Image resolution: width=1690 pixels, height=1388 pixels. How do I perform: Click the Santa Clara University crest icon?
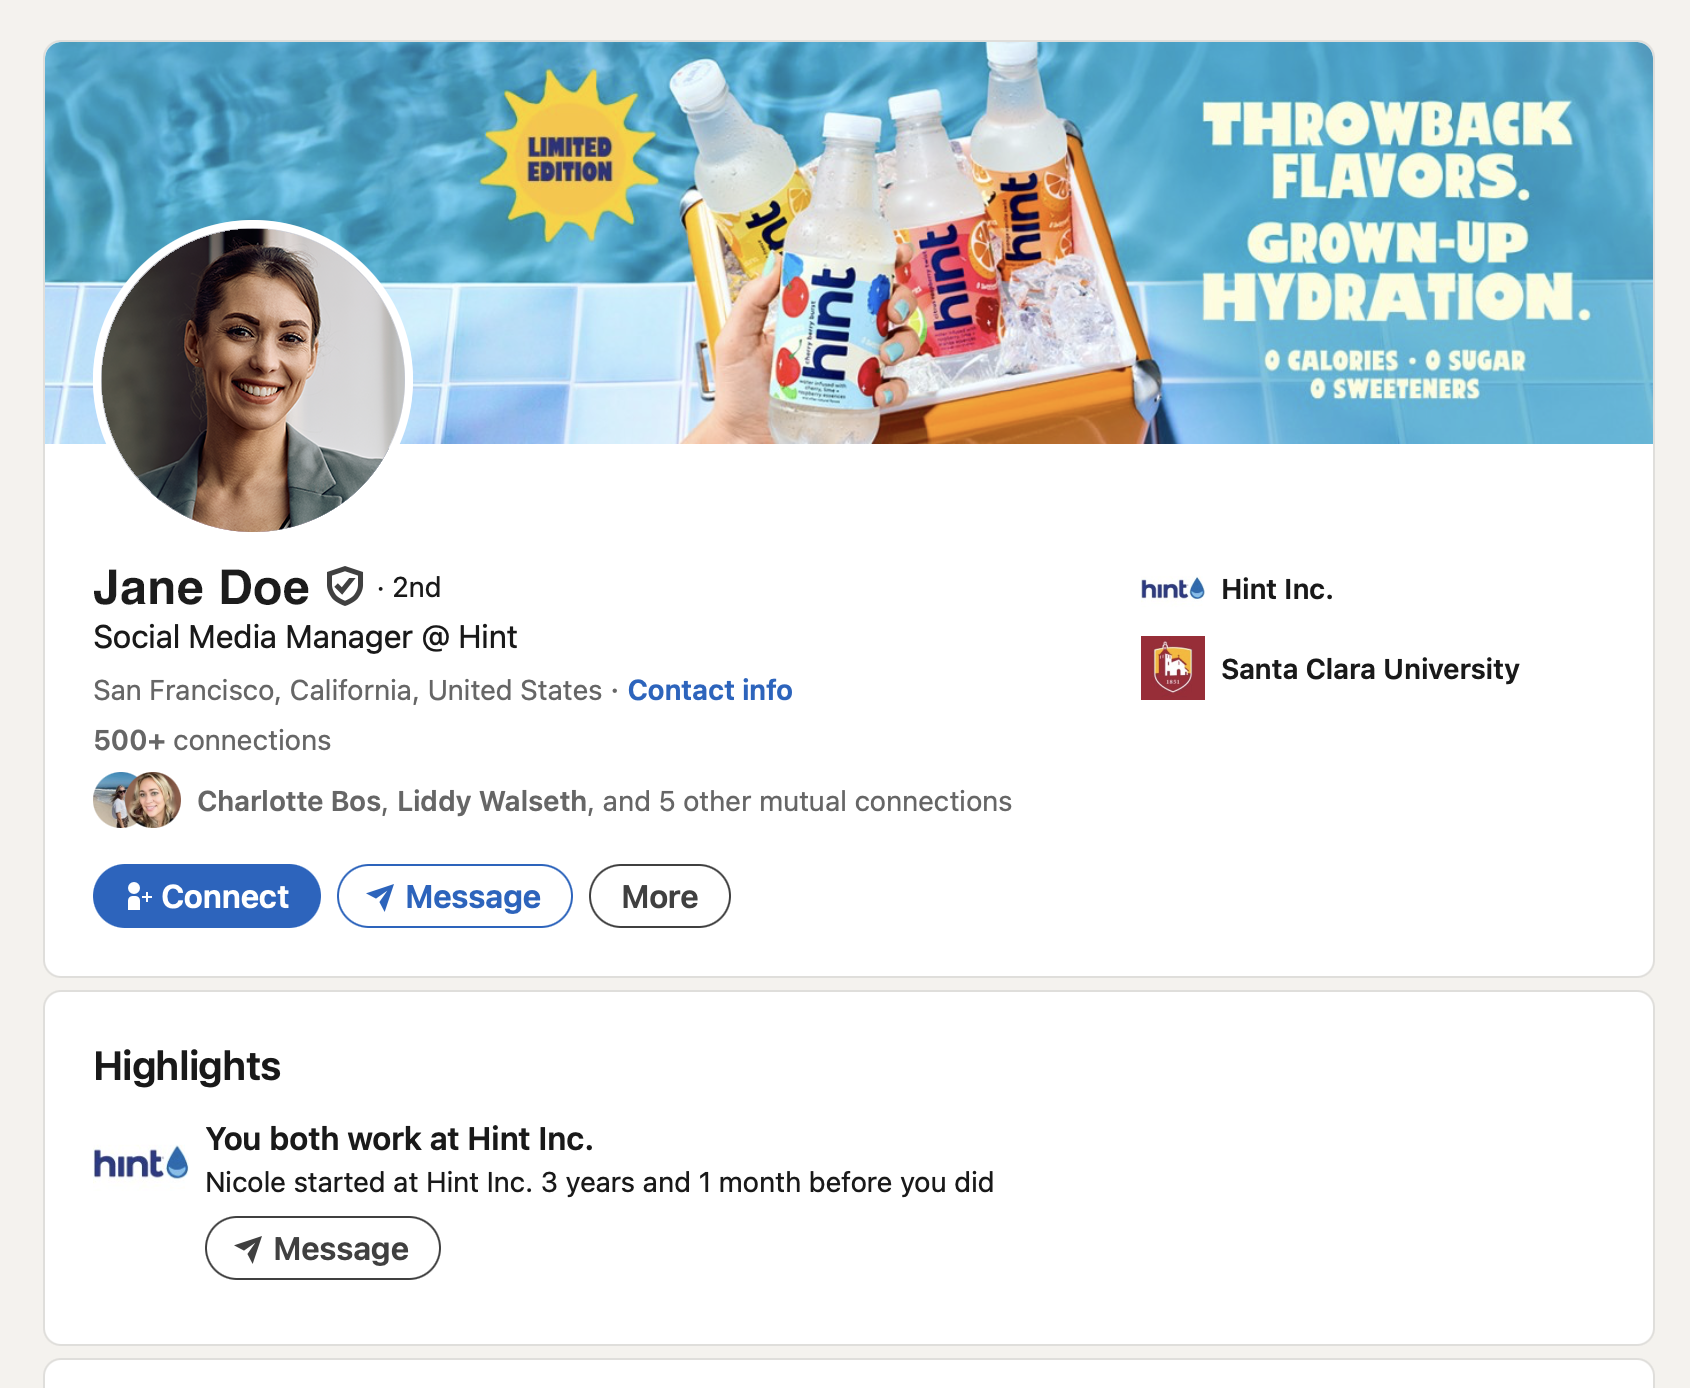[x=1172, y=668]
